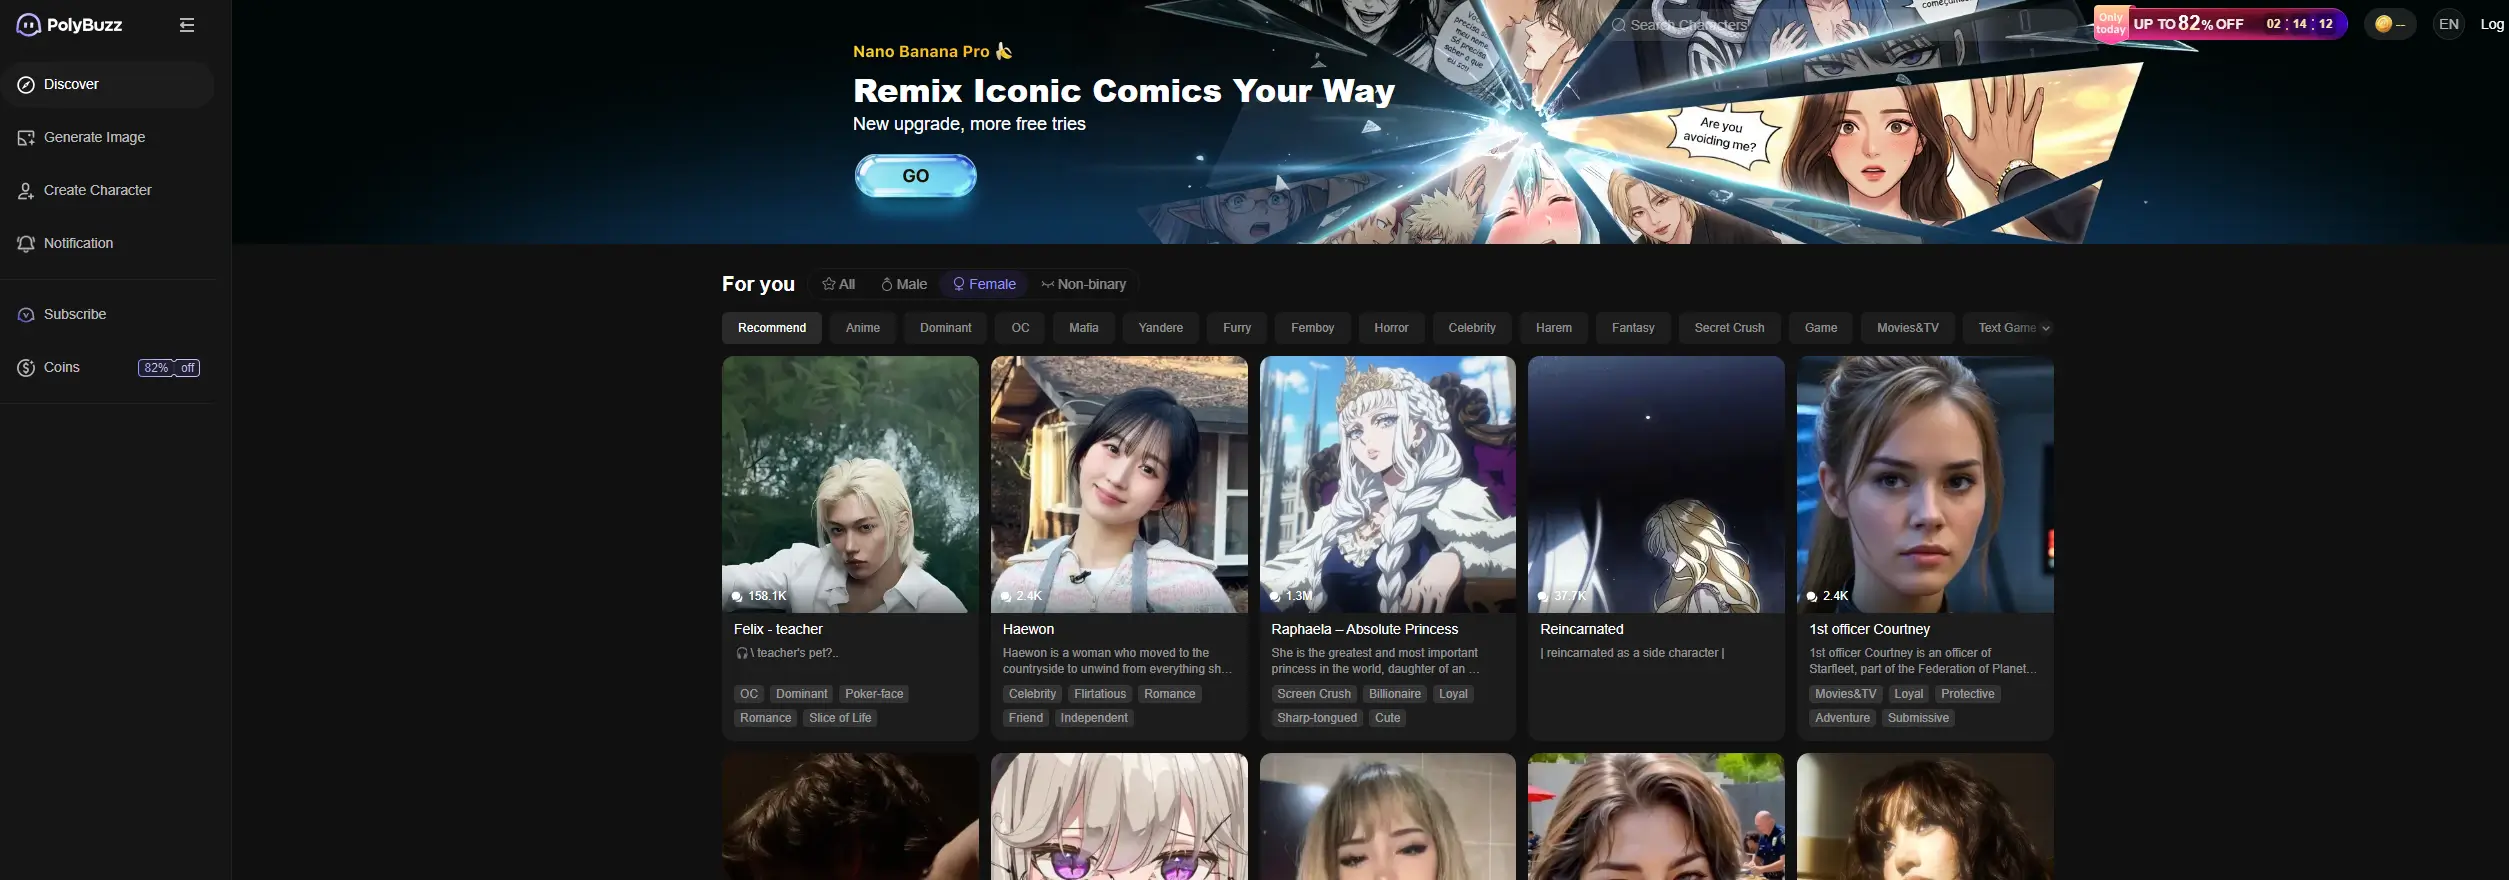
Task: Filter characters by Male gender
Action: point(904,285)
